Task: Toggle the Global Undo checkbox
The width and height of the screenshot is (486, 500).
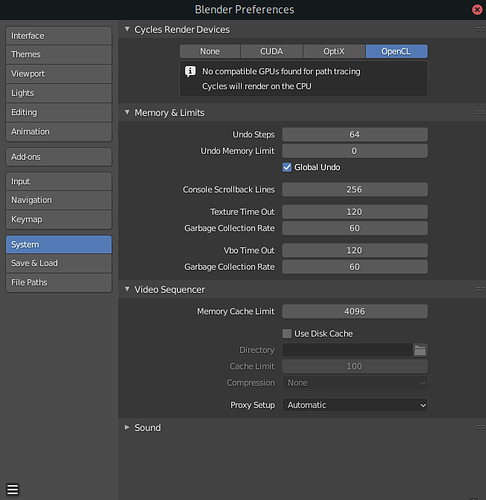Action: click(x=287, y=167)
